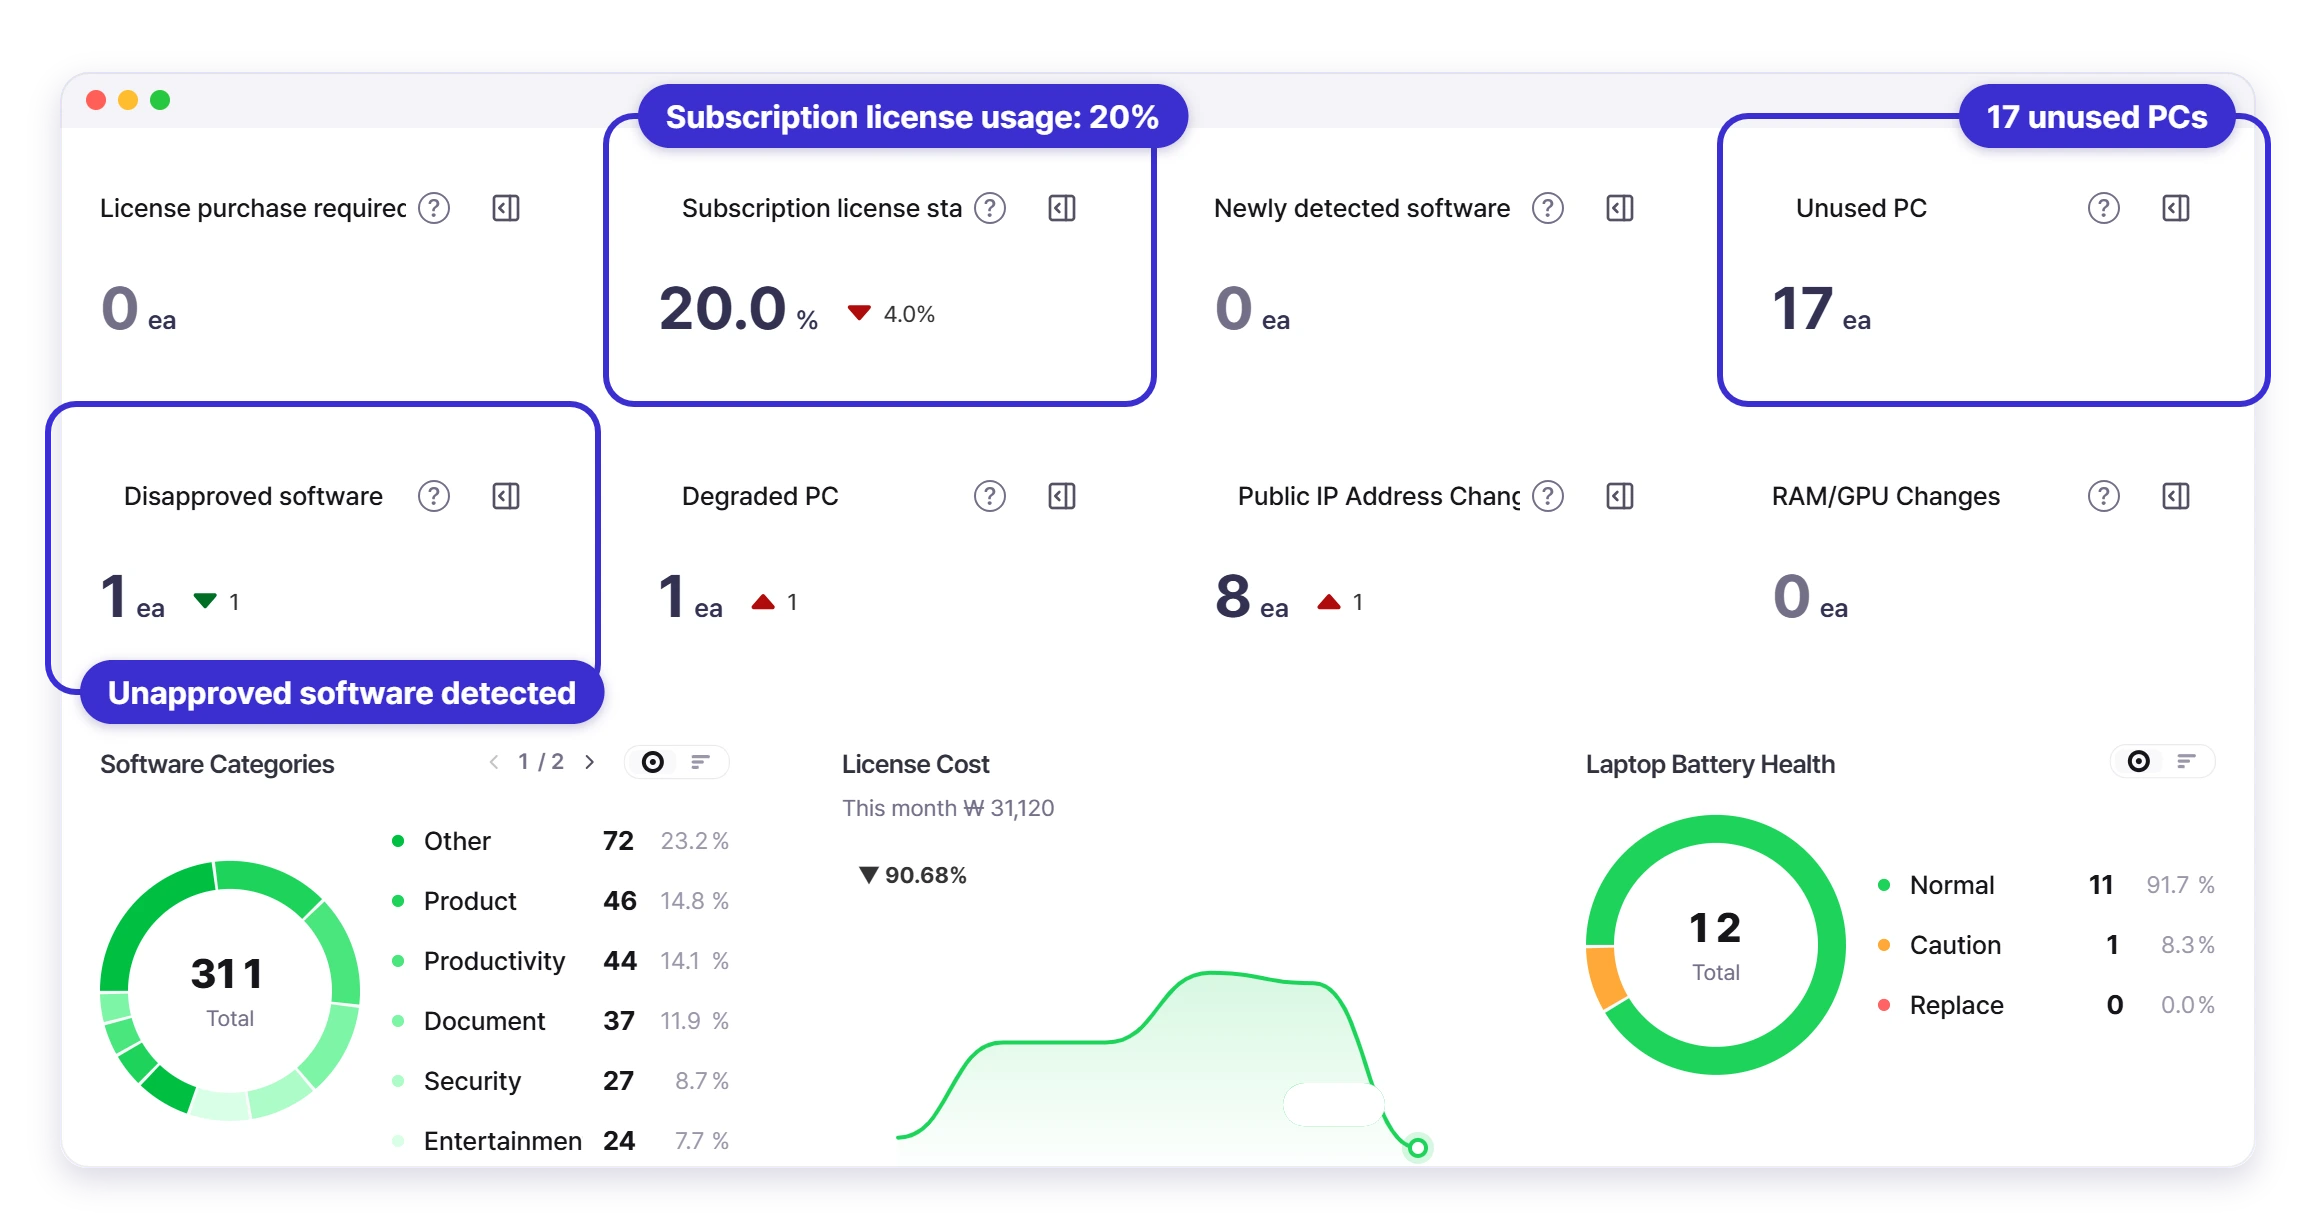
Task: Open Public IP Address Changes side panel
Action: coord(1620,496)
